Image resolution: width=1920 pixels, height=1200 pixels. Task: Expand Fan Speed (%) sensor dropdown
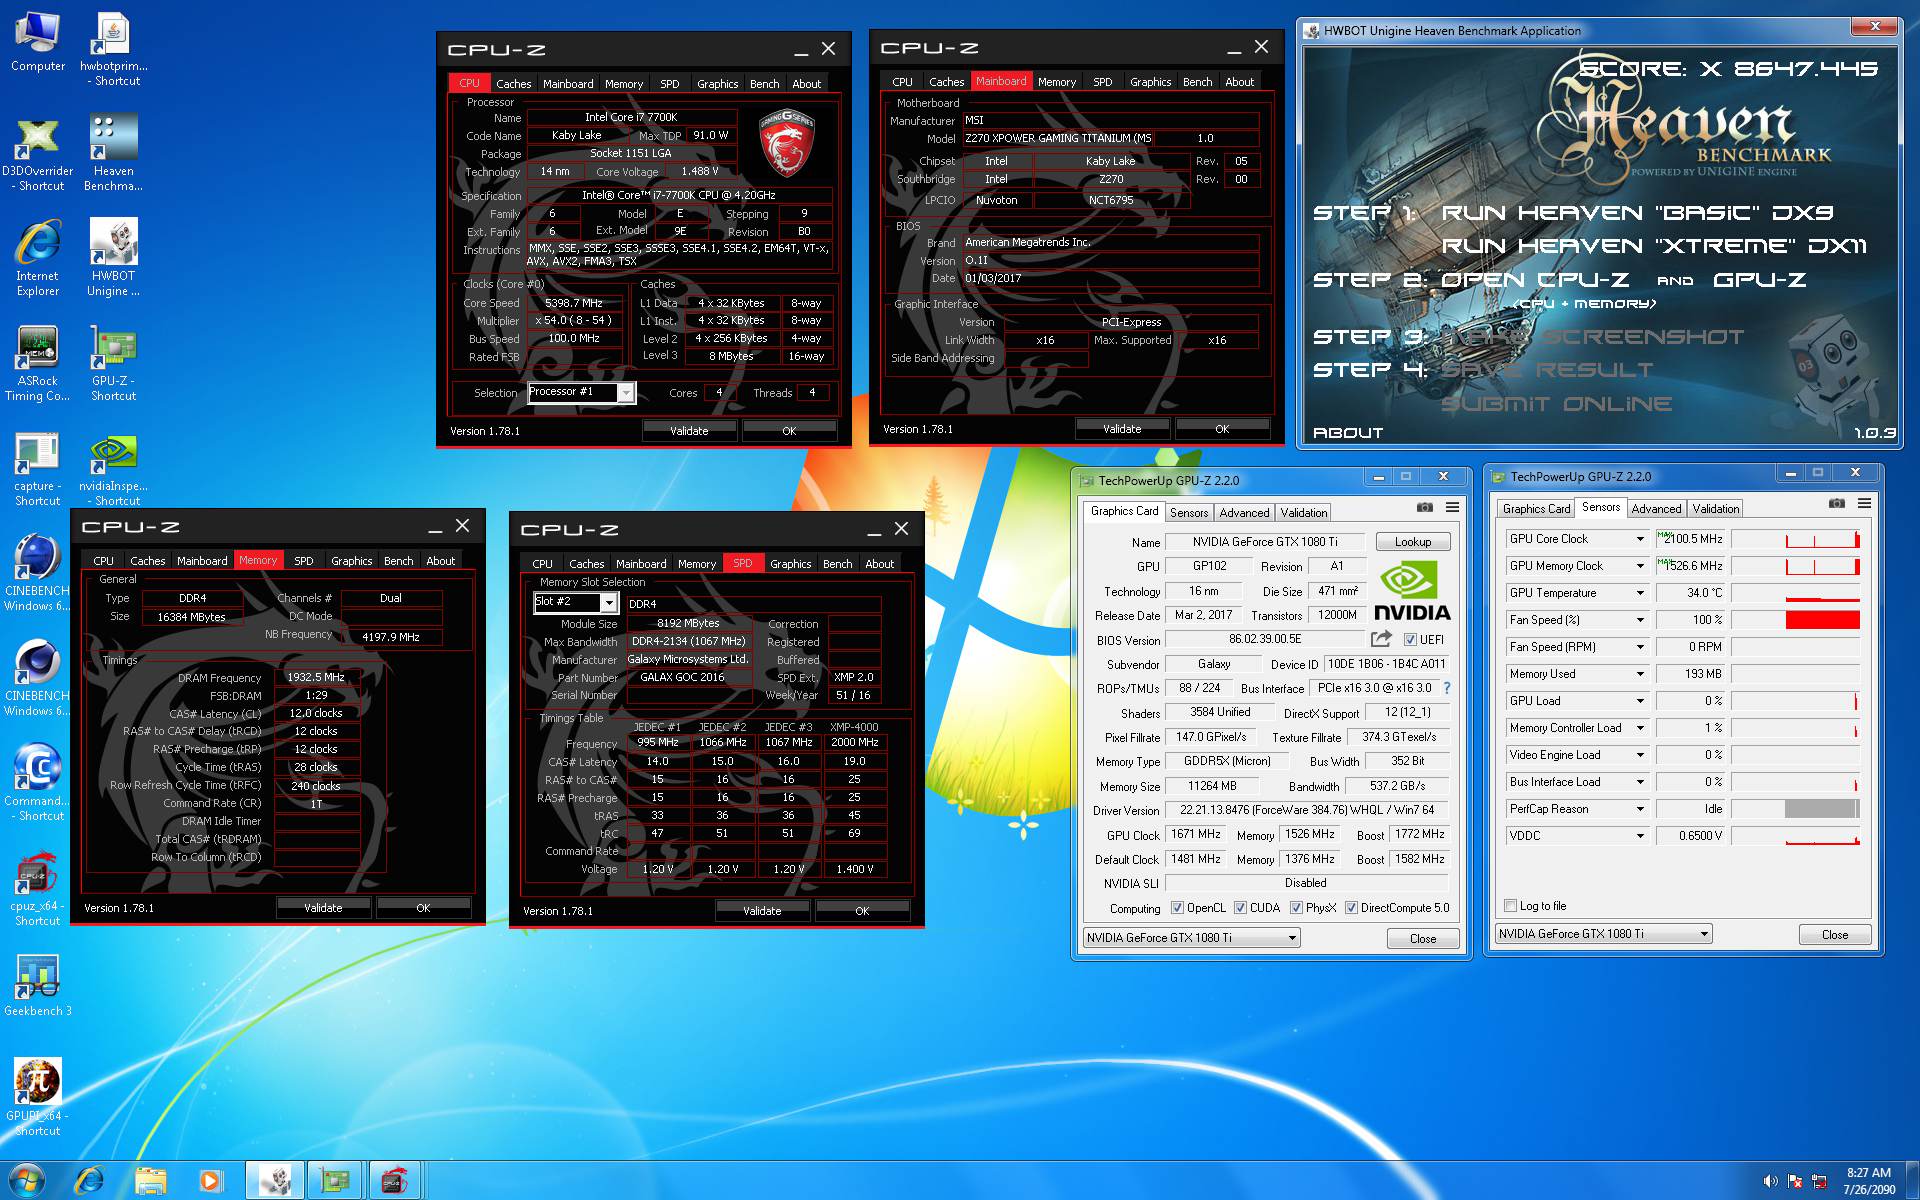point(1640,620)
